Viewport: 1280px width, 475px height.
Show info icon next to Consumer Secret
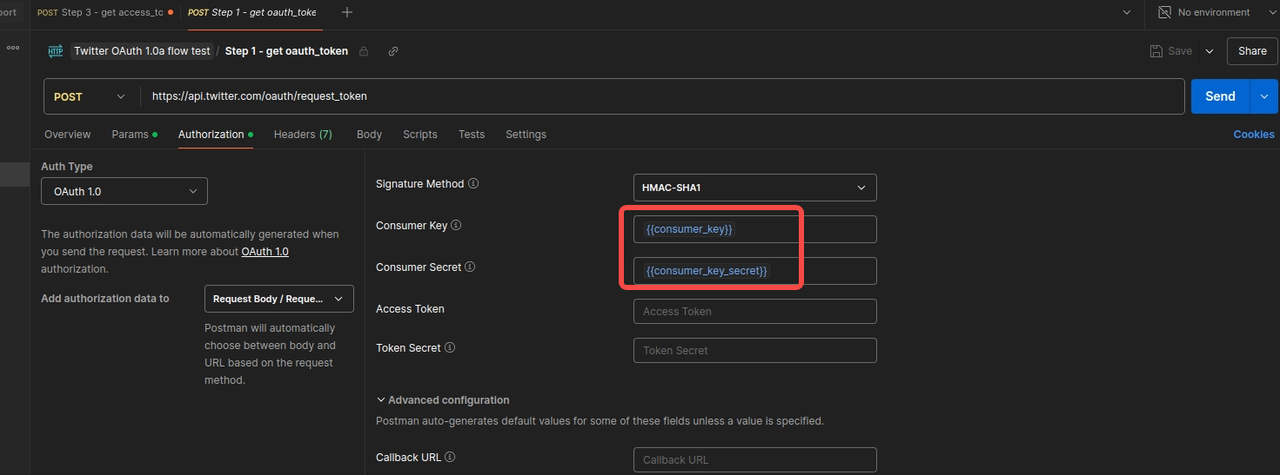coord(470,267)
